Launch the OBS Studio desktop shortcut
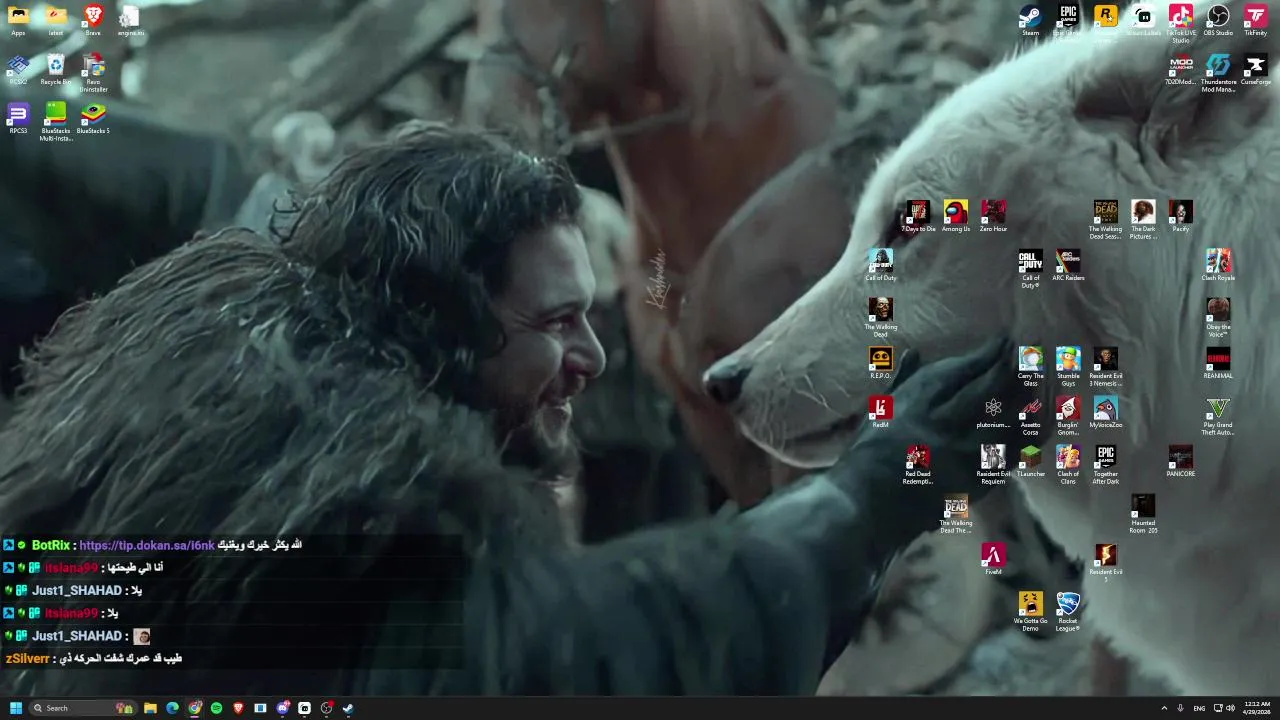The image size is (1280, 720). pyautogui.click(x=1218, y=20)
